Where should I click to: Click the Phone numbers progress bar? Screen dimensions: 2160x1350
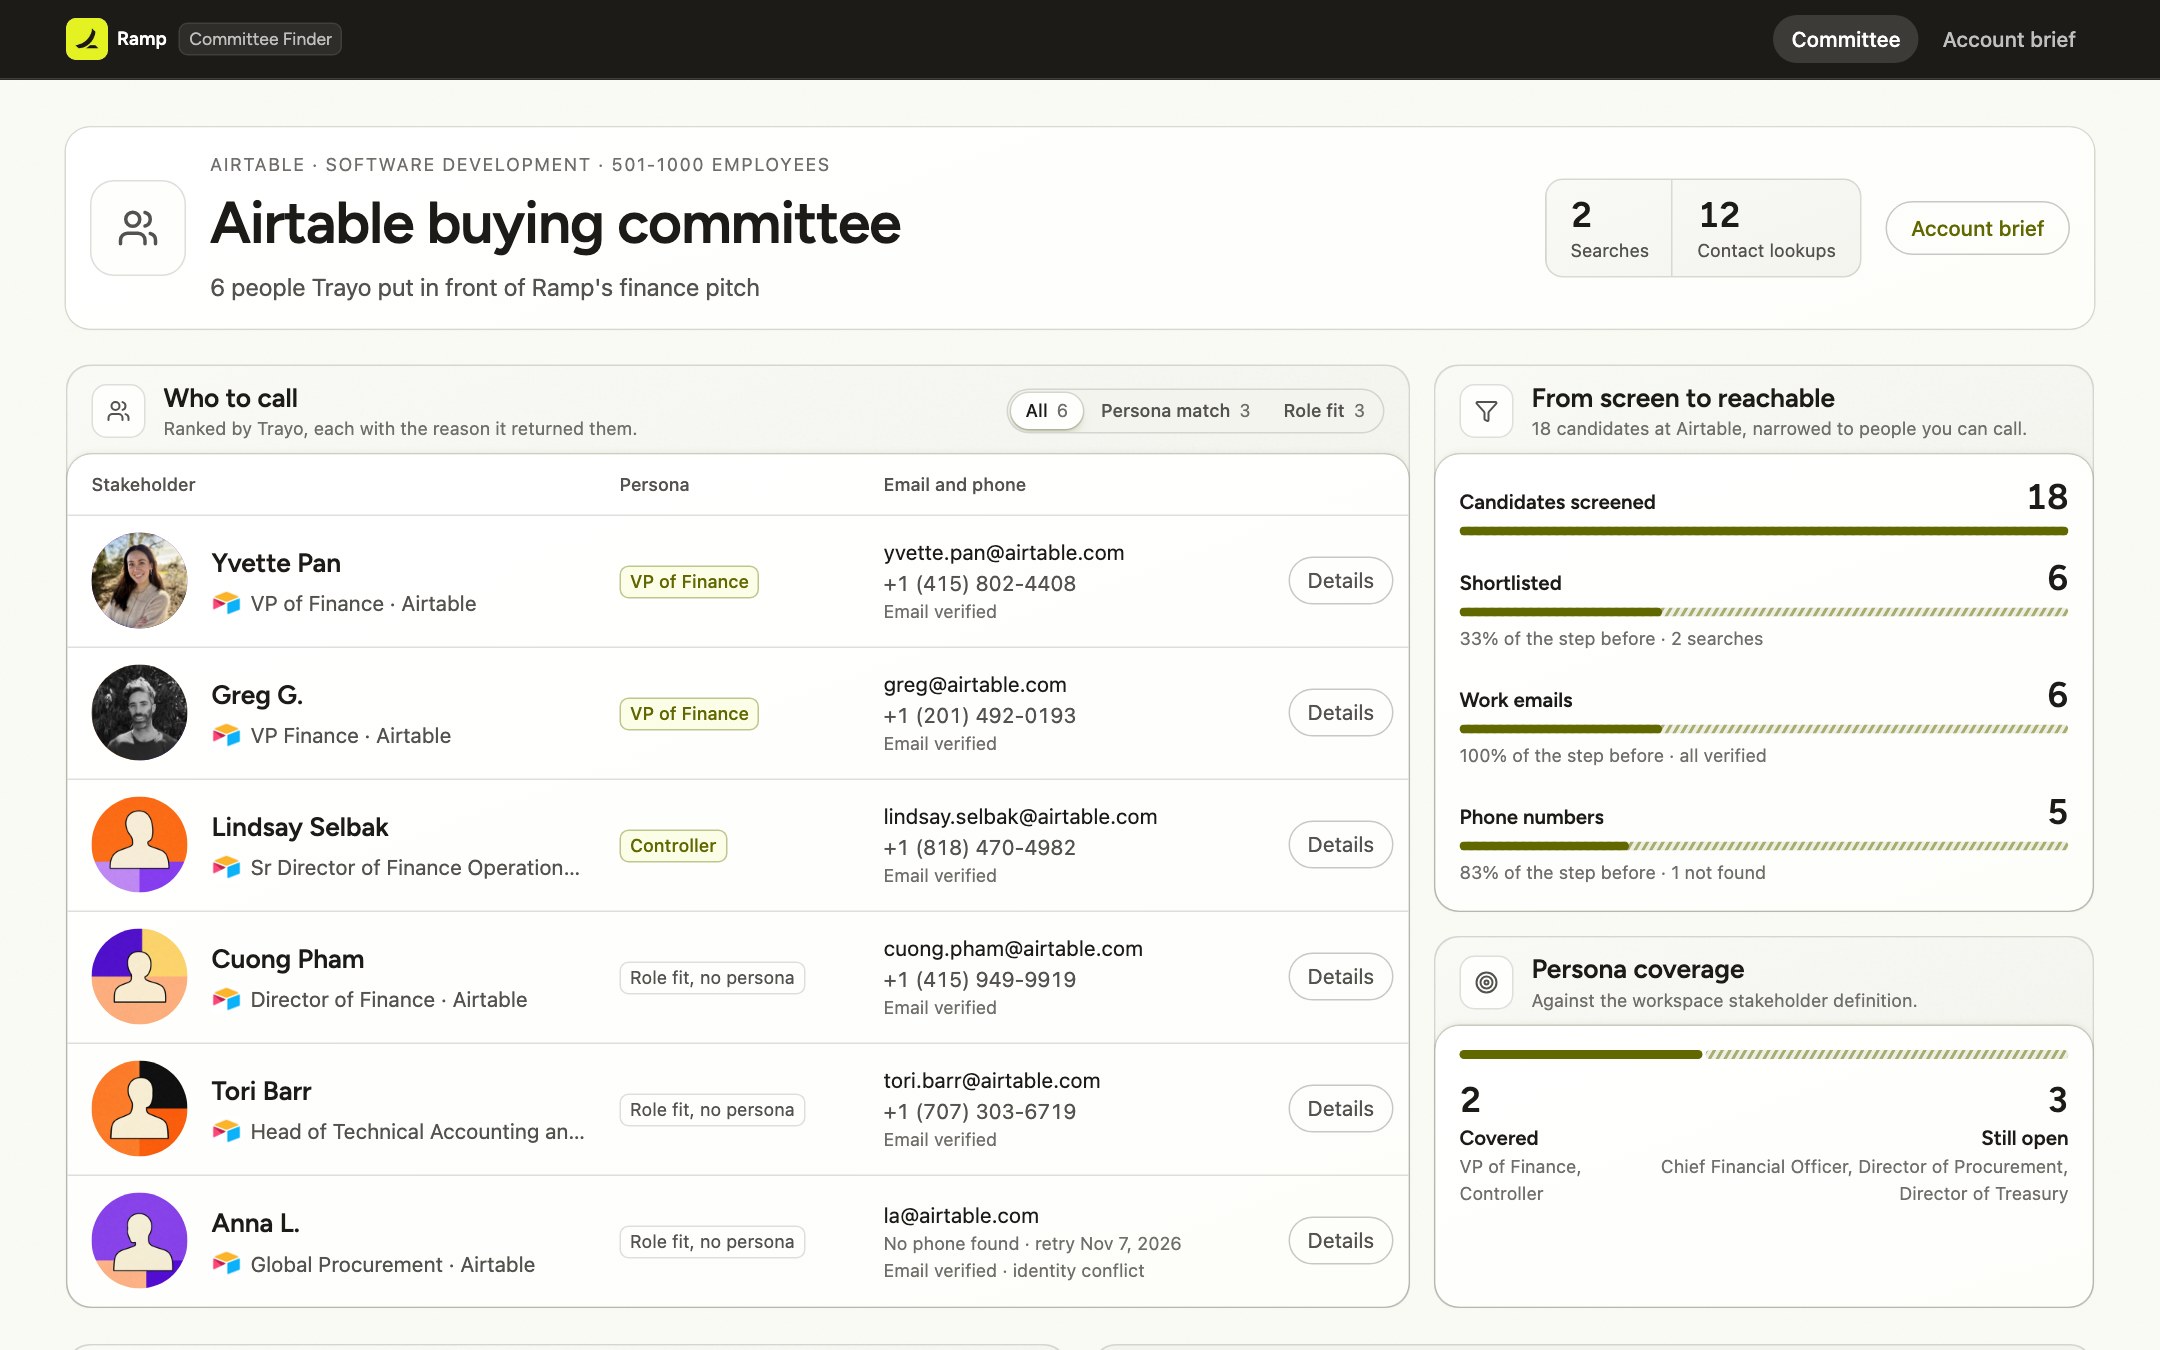(x=1763, y=846)
